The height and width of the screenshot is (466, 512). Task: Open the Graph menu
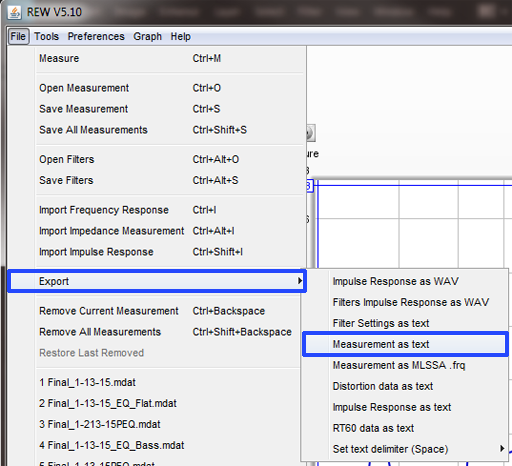click(x=148, y=36)
